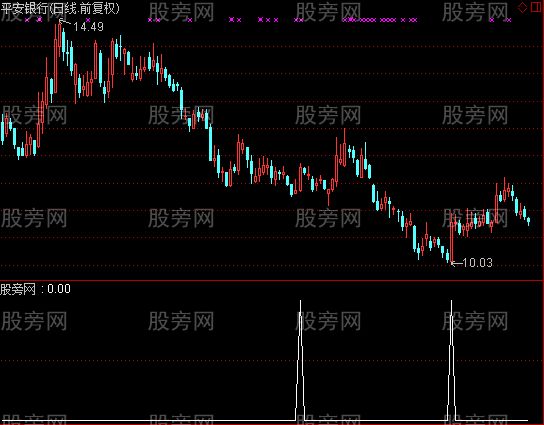
Task: Click the 平安银行 chart title
Action: pyautogui.click(x=24, y=8)
